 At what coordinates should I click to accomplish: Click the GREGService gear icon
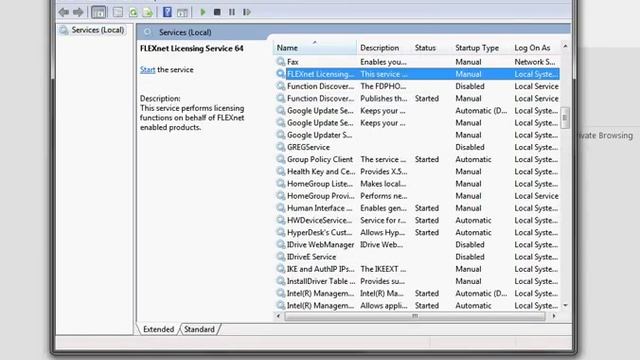click(281, 147)
